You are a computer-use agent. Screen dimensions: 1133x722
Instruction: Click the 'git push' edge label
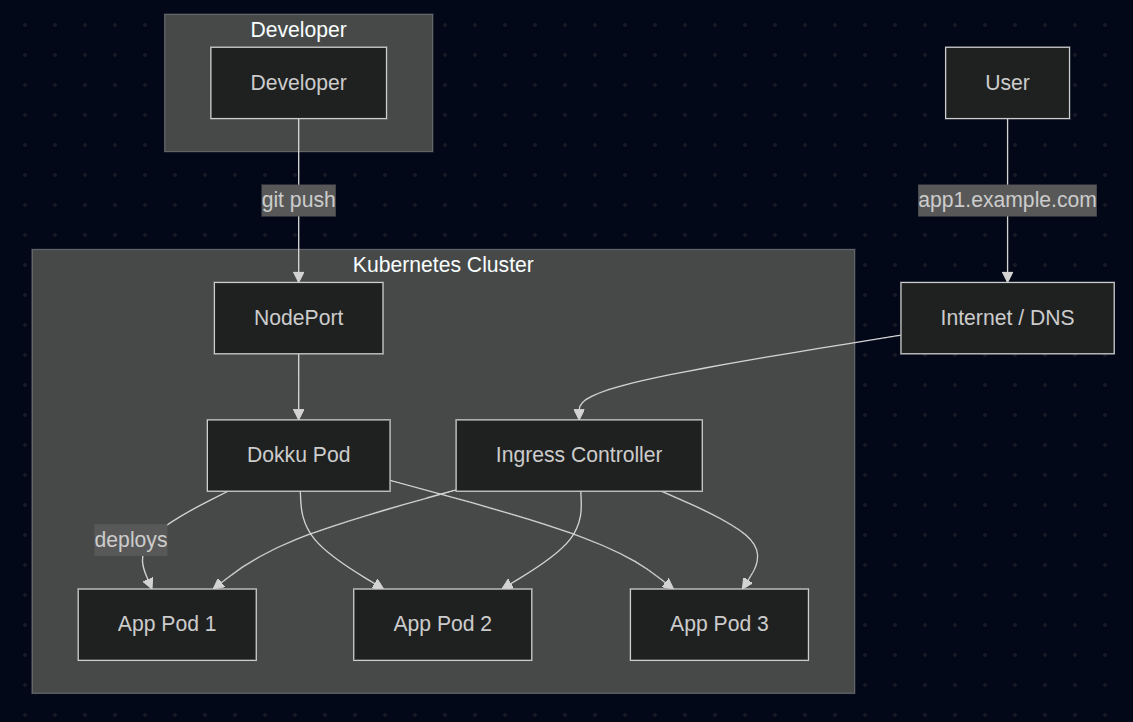point(298,200)
